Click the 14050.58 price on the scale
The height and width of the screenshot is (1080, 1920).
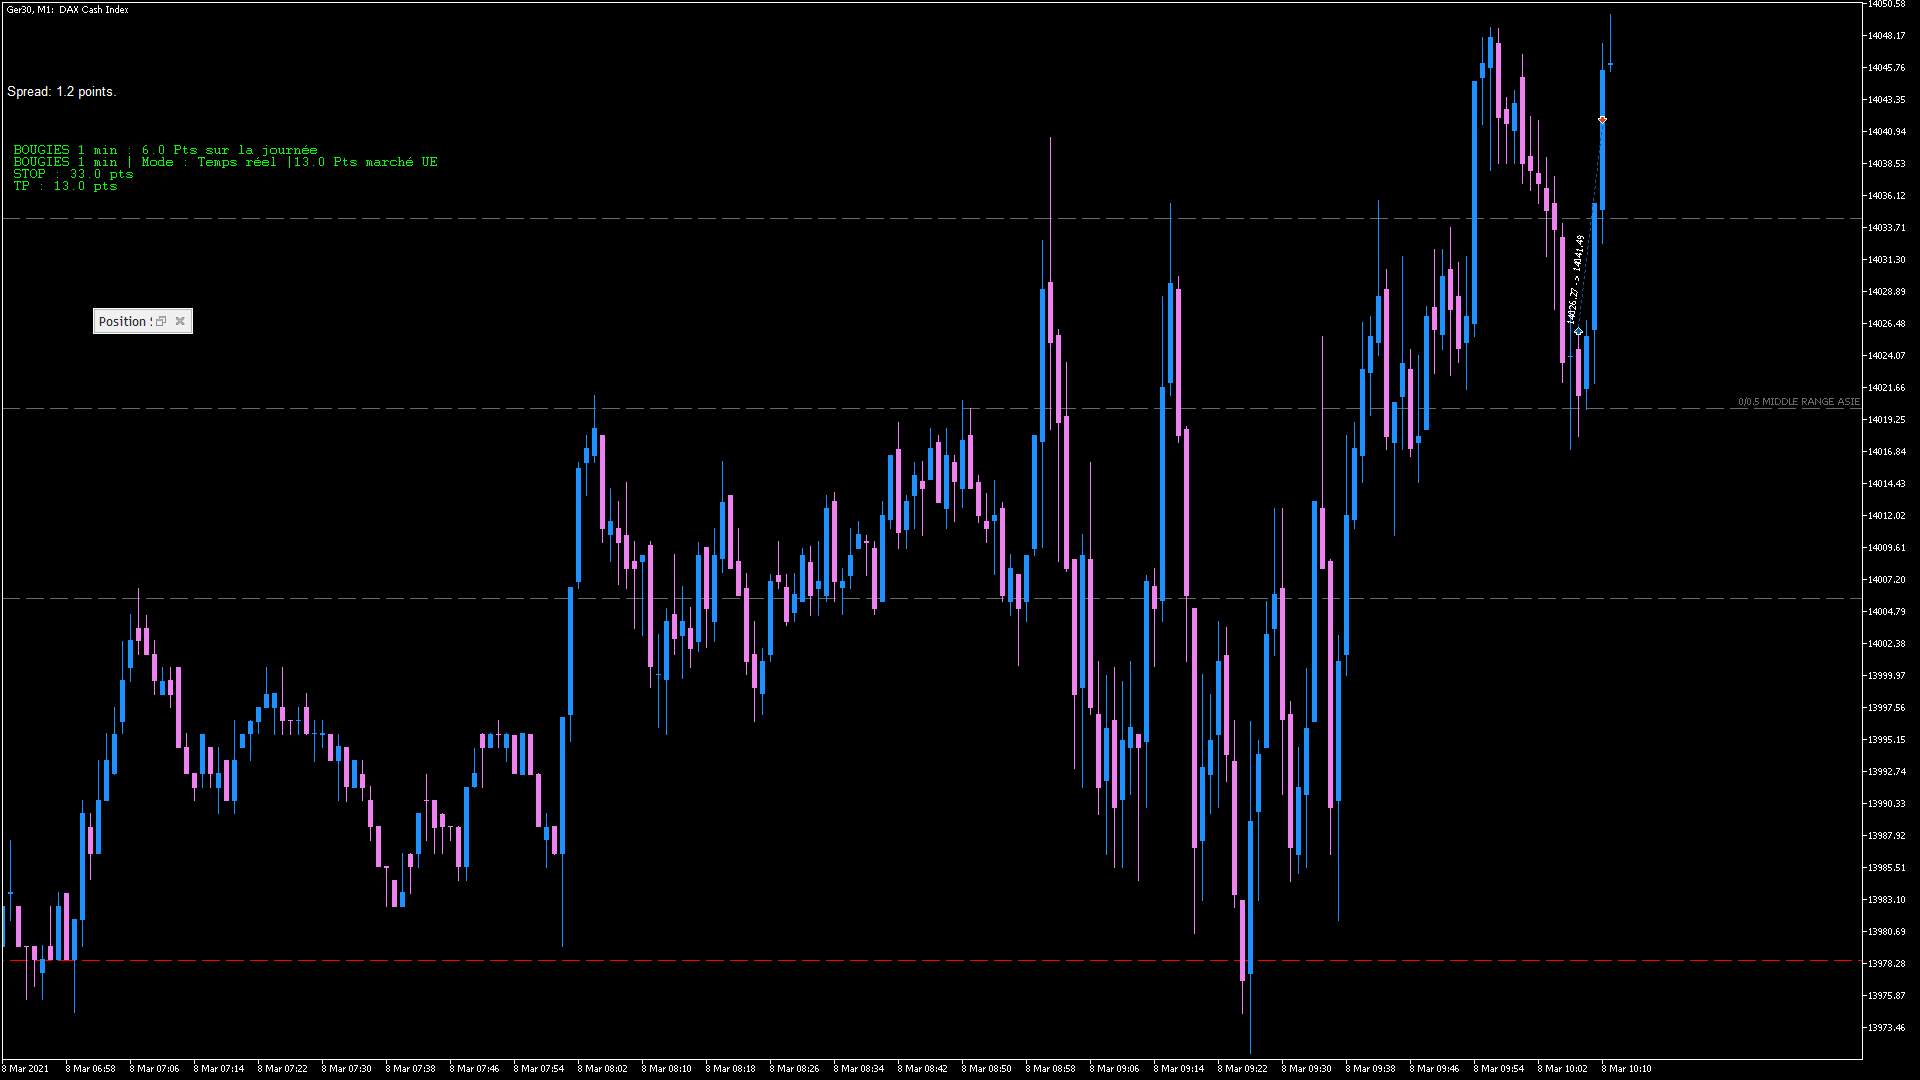(1886, 4)
